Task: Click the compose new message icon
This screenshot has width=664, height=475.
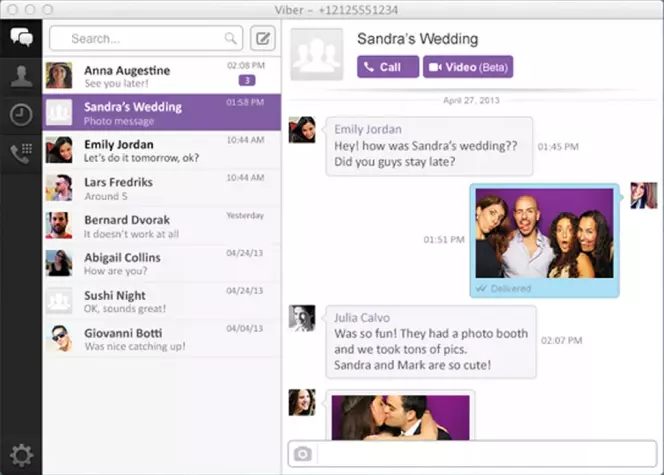Action: point(263,39)
